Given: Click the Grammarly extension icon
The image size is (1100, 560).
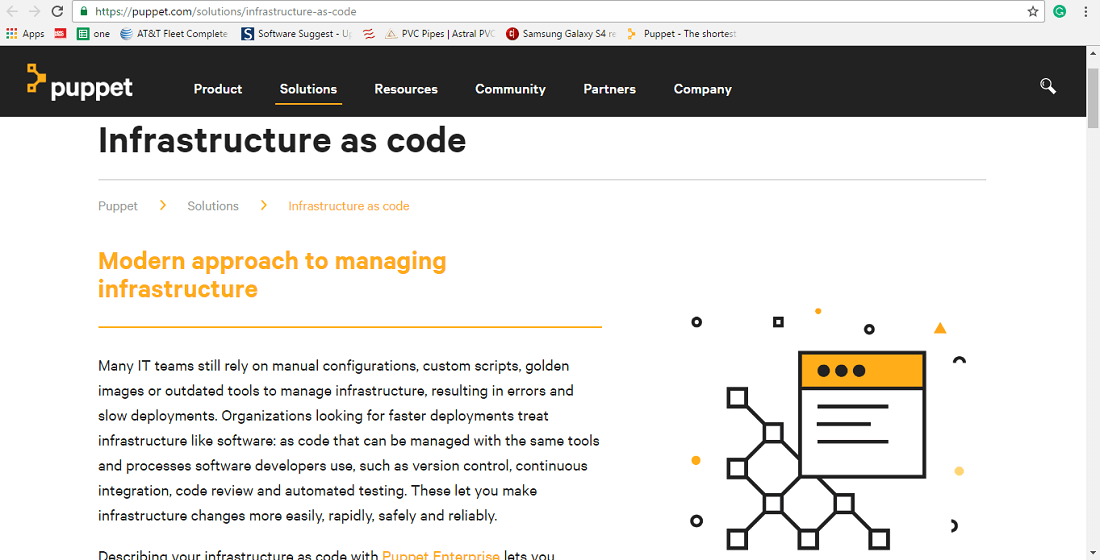Looking at the screenshot, I should tap(1060, 11).
